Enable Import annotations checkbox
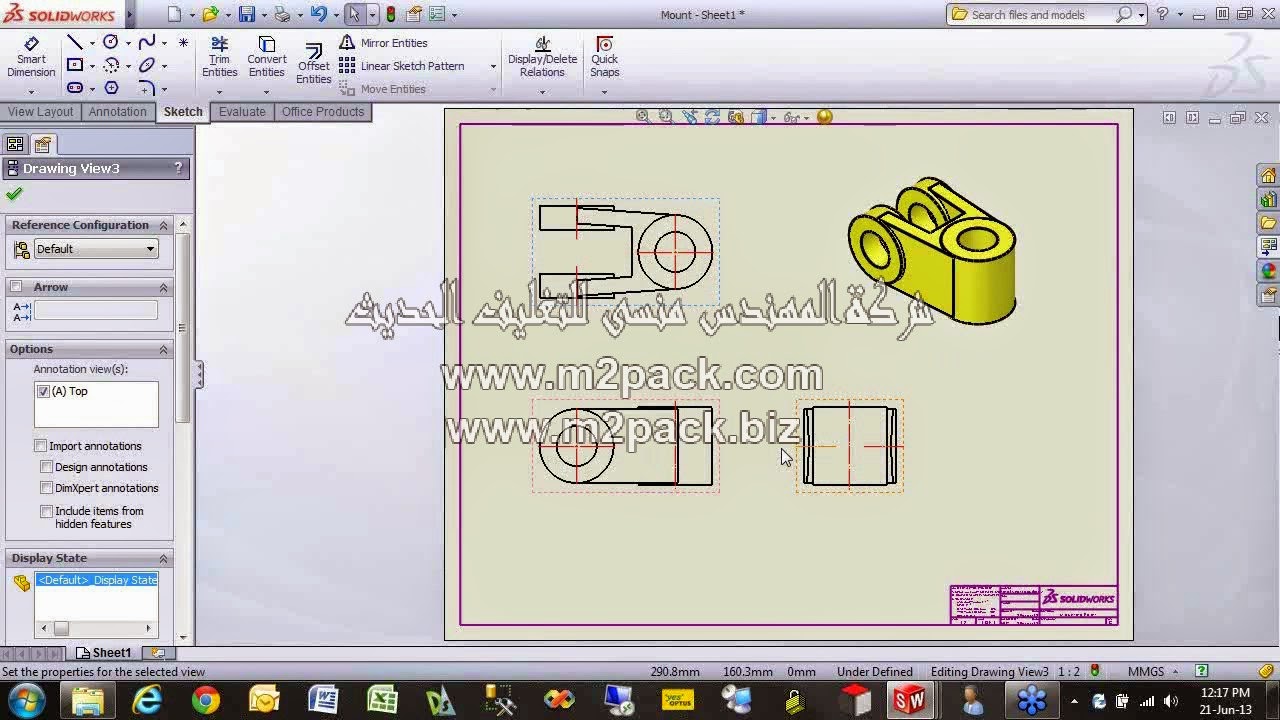This screenshot has height=720, width=1280. [41, 446]
